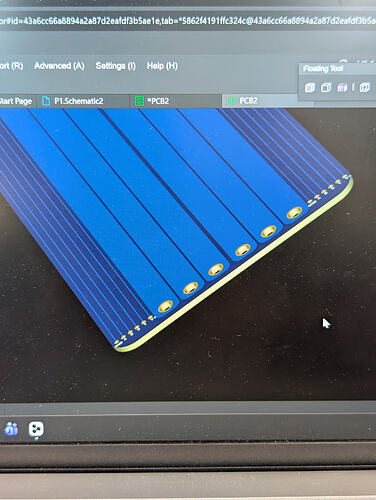The height and width of the screenshot is (500, 376).
Task: Open Microsoft Teams from the taskbar
Action: [x=11, y=429]
